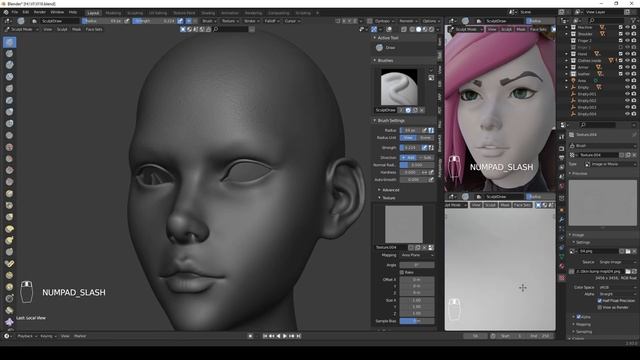Open the Marker menu in the timeline

(x=80, y=336)
